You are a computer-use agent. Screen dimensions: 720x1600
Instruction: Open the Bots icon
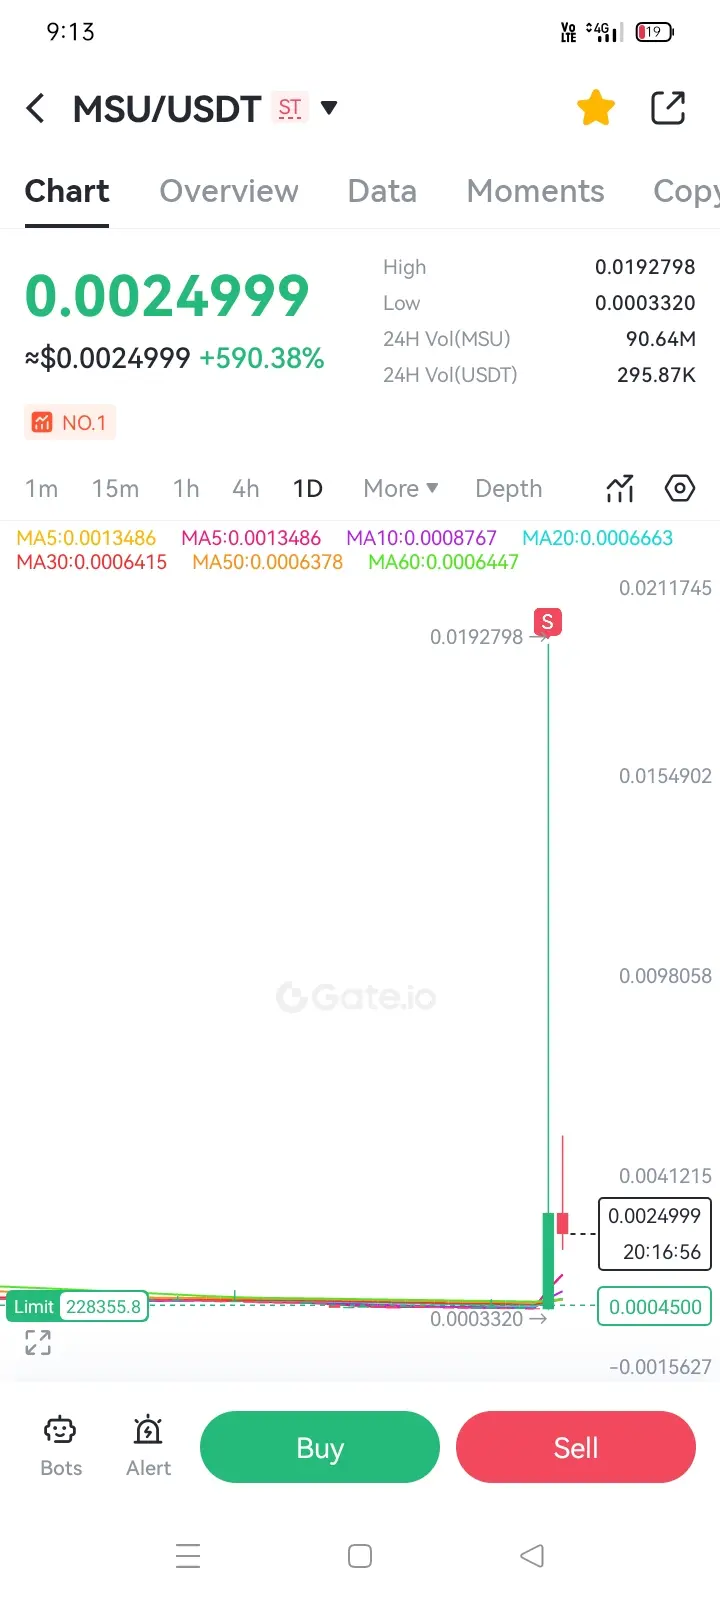(x=61, y=1446)
